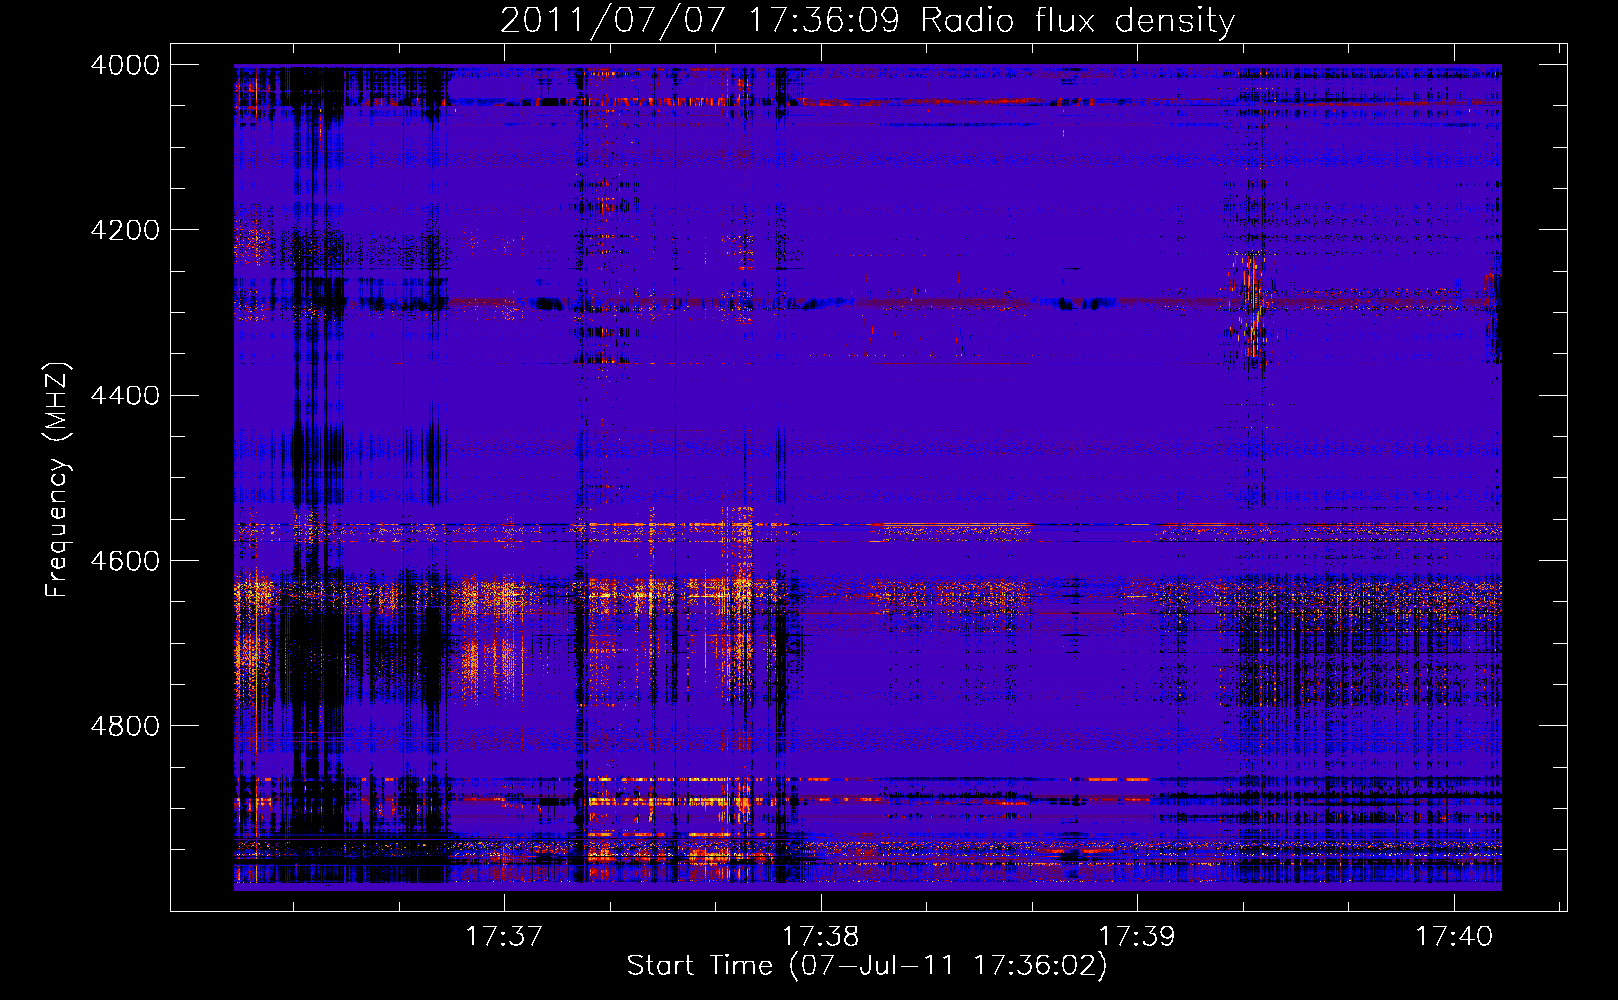Click the 4000 frequency tick label

point(125,65)
